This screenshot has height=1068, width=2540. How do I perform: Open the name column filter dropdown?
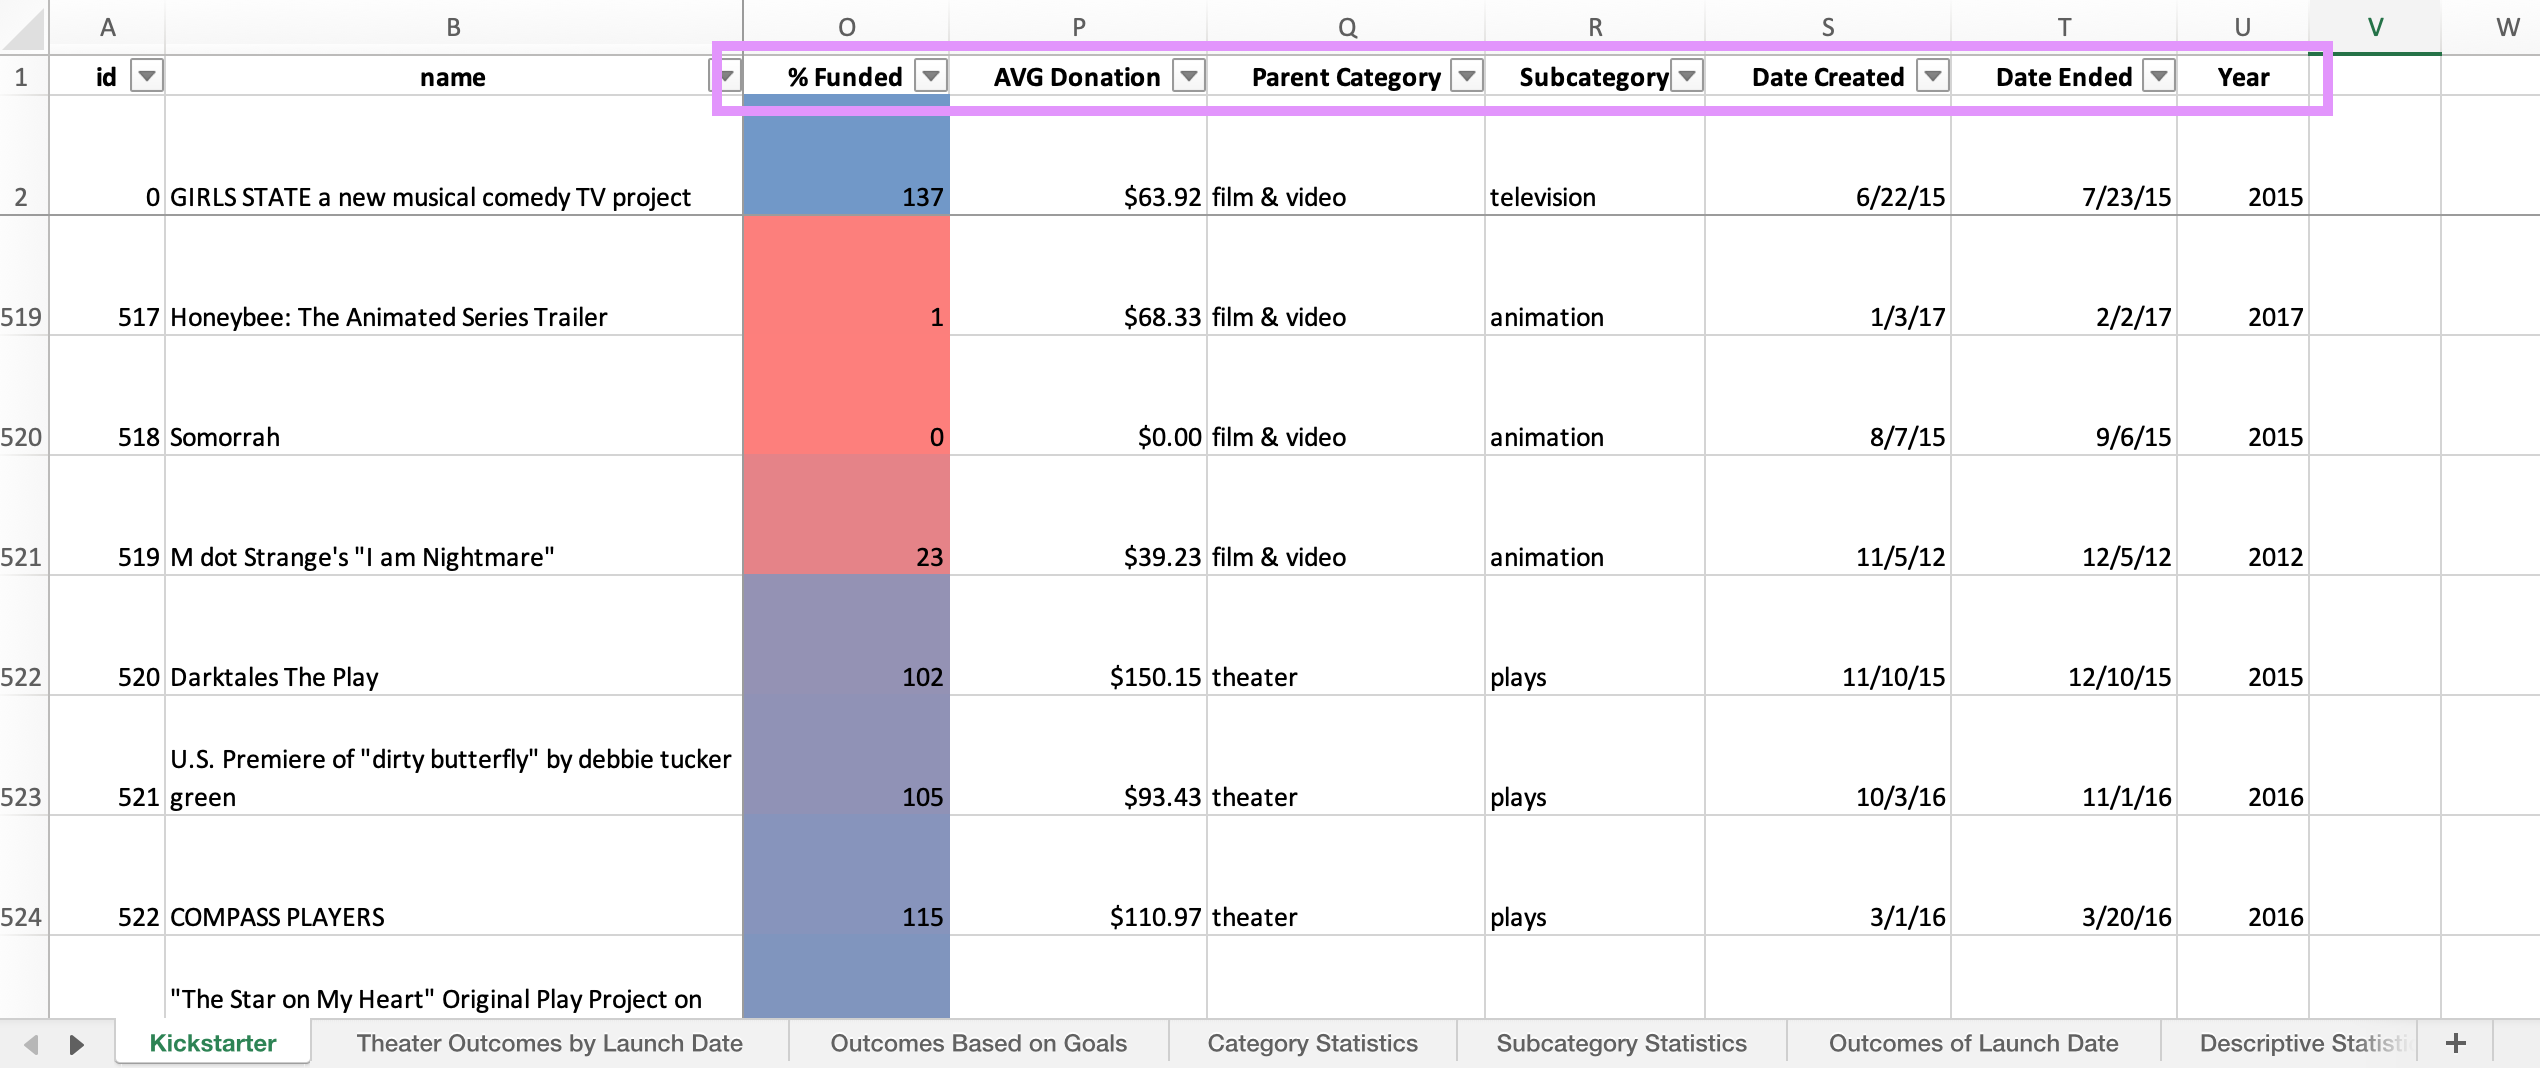click(x=727, y=75)
